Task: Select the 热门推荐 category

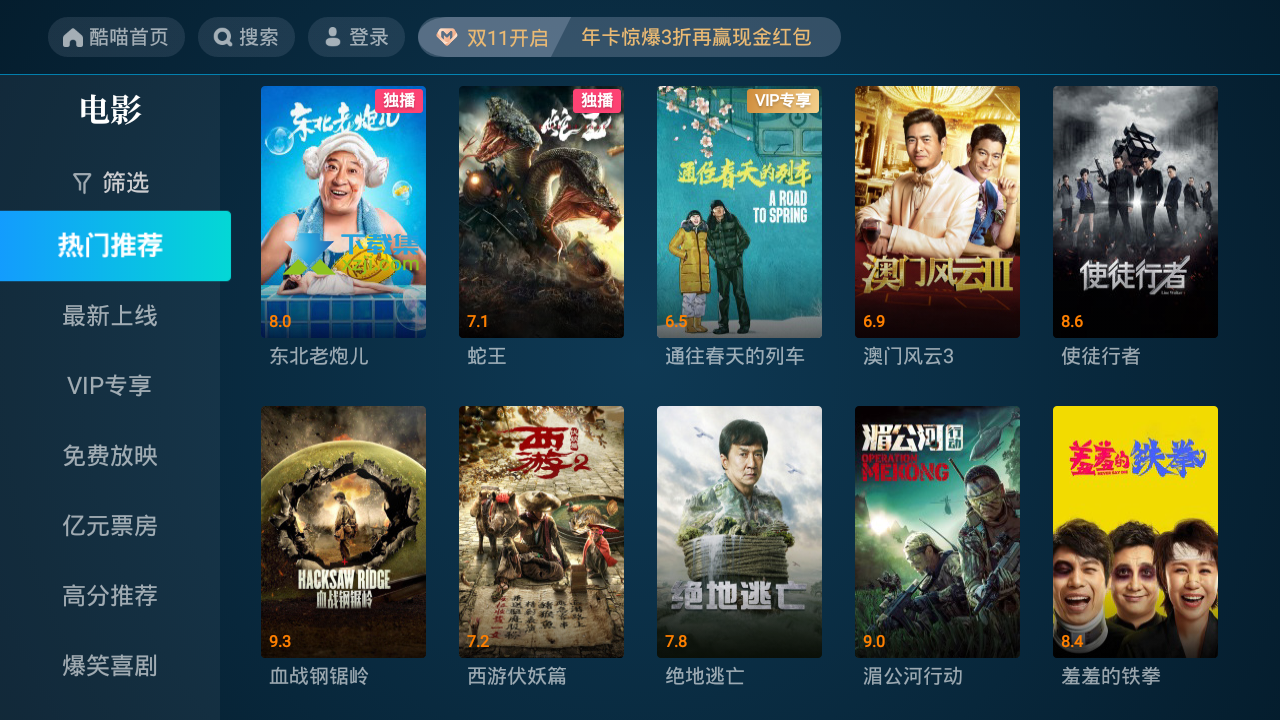Action: coord(115,246)
